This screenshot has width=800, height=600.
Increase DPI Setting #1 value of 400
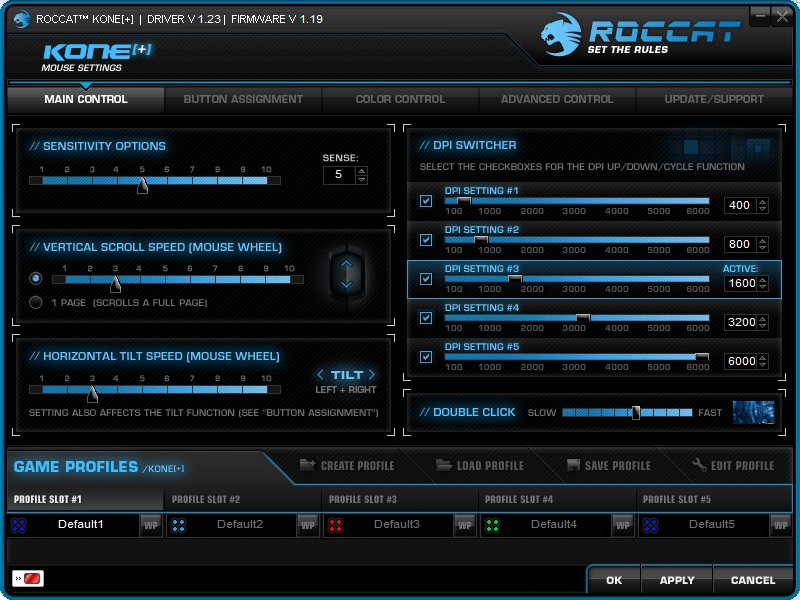point(762,202)
